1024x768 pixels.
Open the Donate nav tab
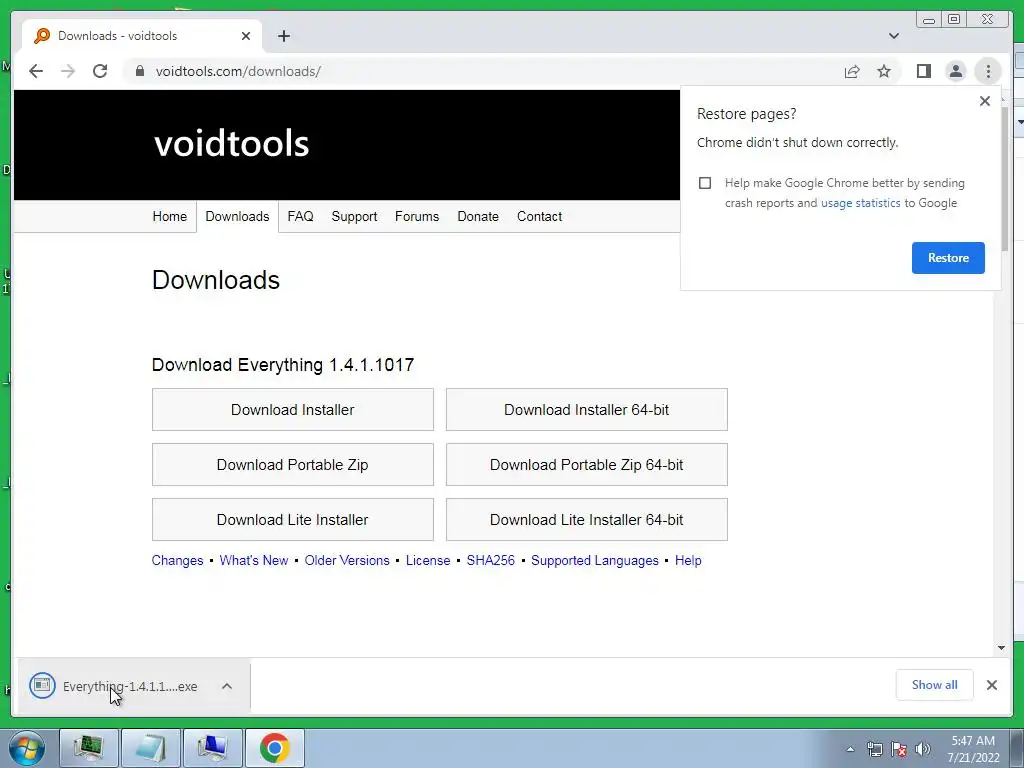[477, 216]
